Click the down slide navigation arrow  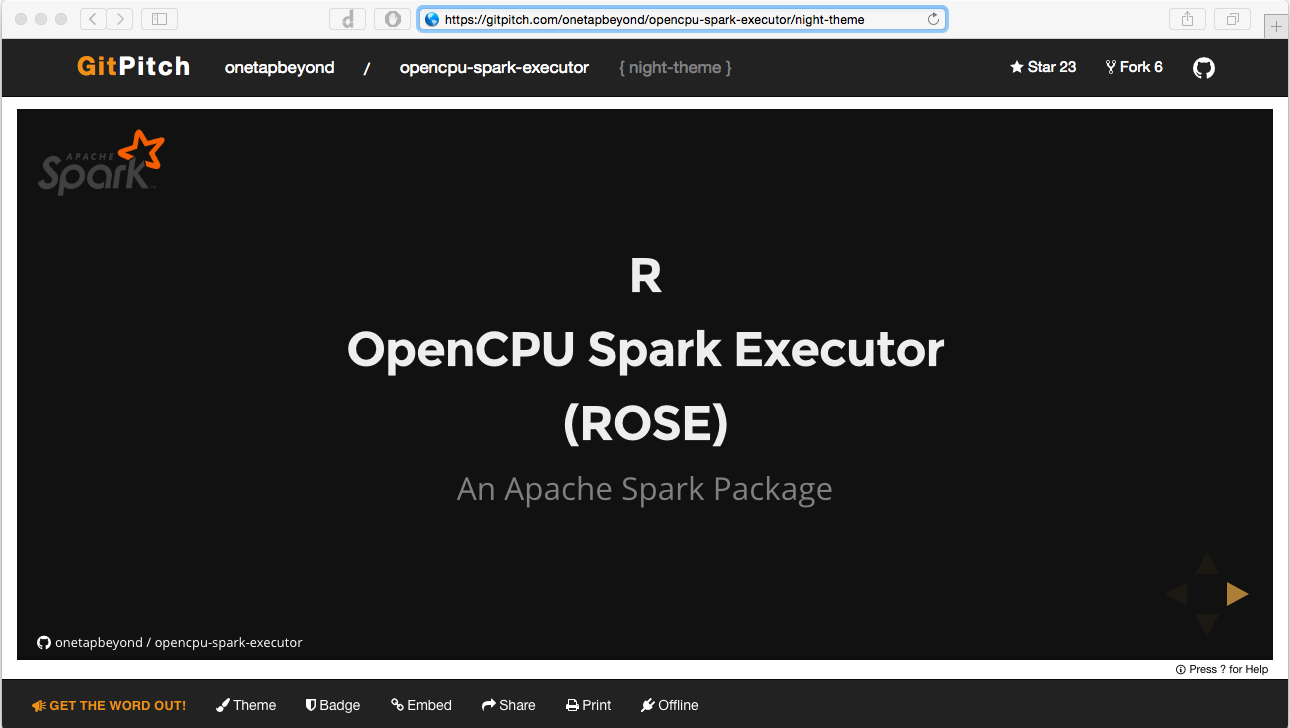point(1207,624)
